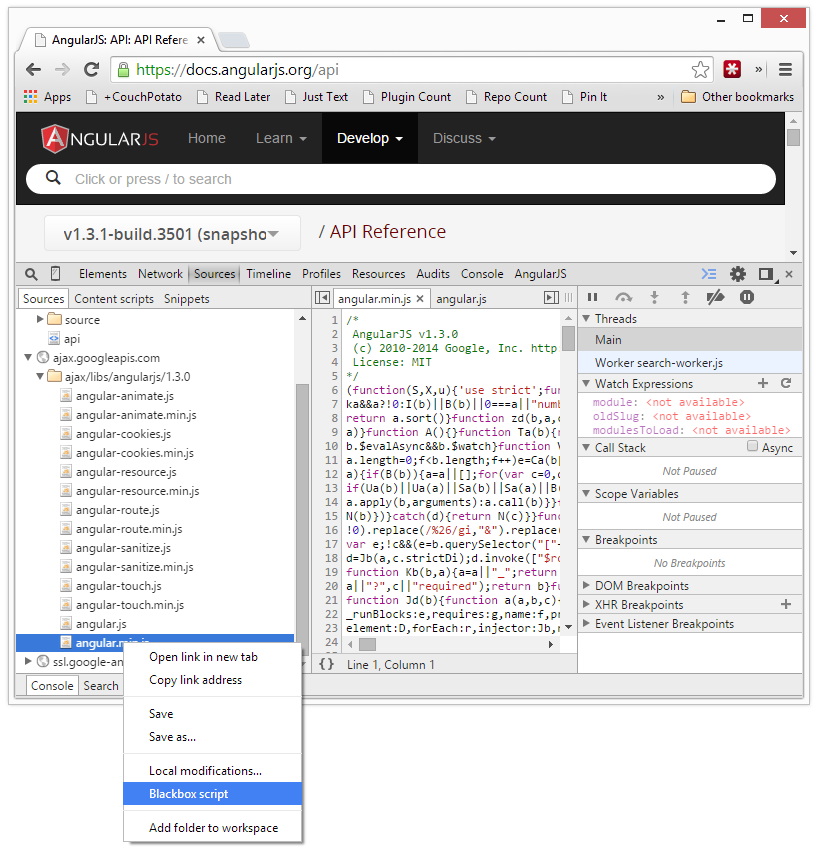The image size is (817, 850).
Task: Expand Event Listener Breakpoints section
Action: pyautogui.click(x=586, y=623)
